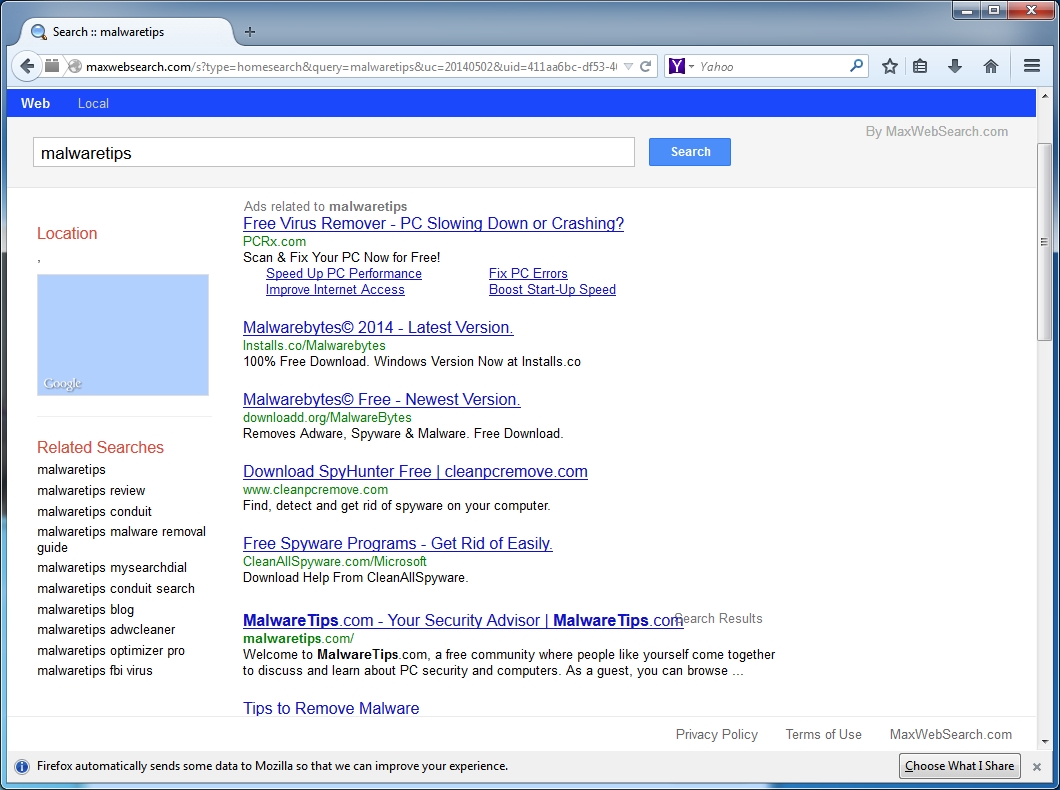Open the Yahoo search engine dropdown

click(690, 65)
